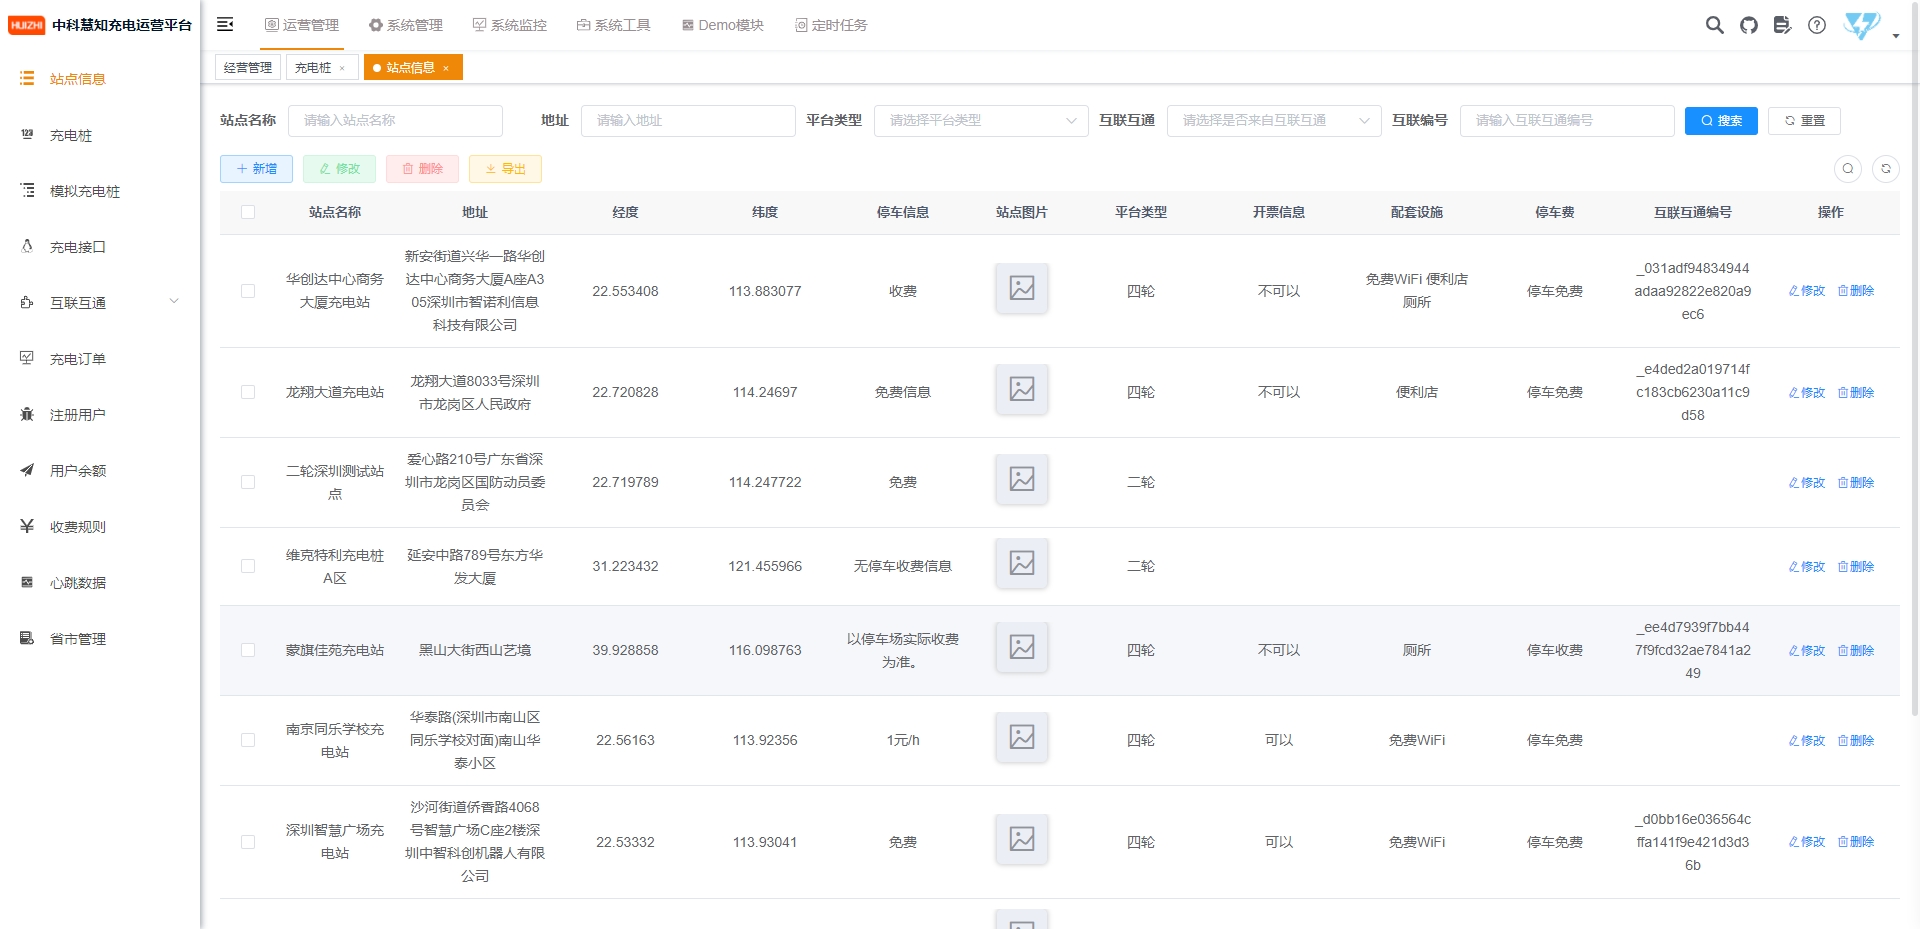Check the 二轮深圳测试站点 row checkbox
The height and width of the screenshot is (929, 1920).
point(248,482)
